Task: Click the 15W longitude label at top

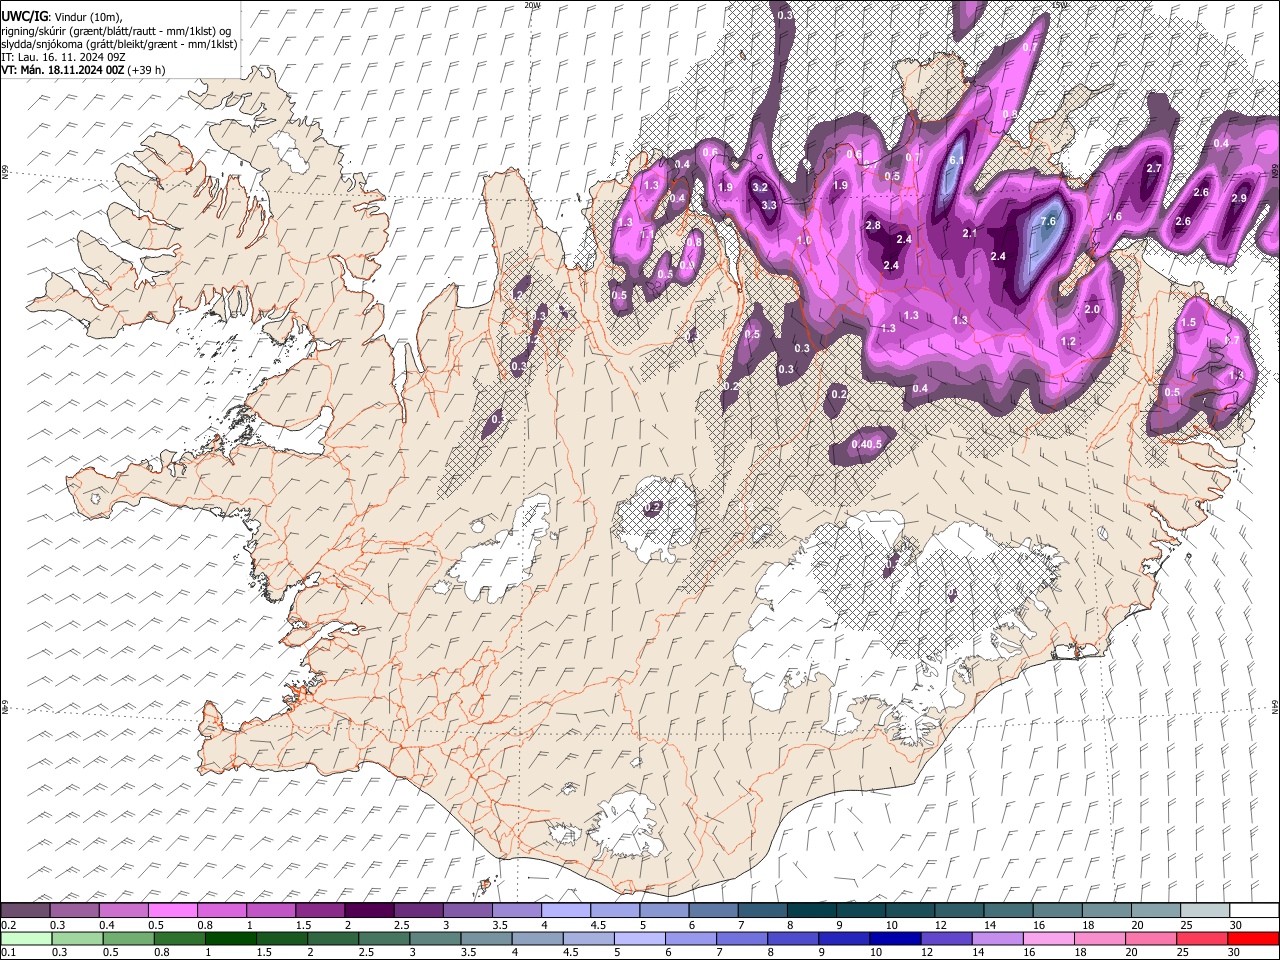Action: coord(1059,5)
